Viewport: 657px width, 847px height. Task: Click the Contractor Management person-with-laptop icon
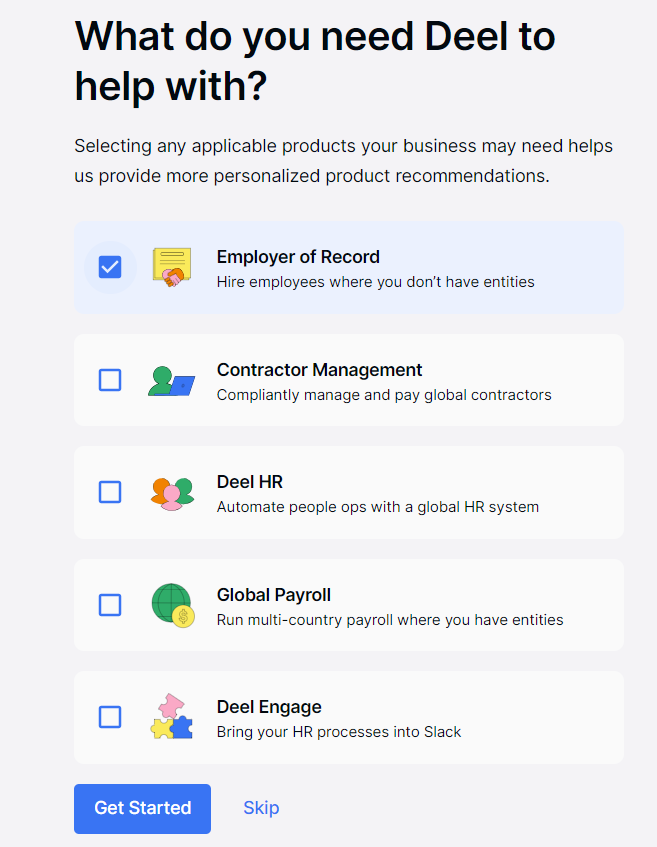click(x=171, y=380)
